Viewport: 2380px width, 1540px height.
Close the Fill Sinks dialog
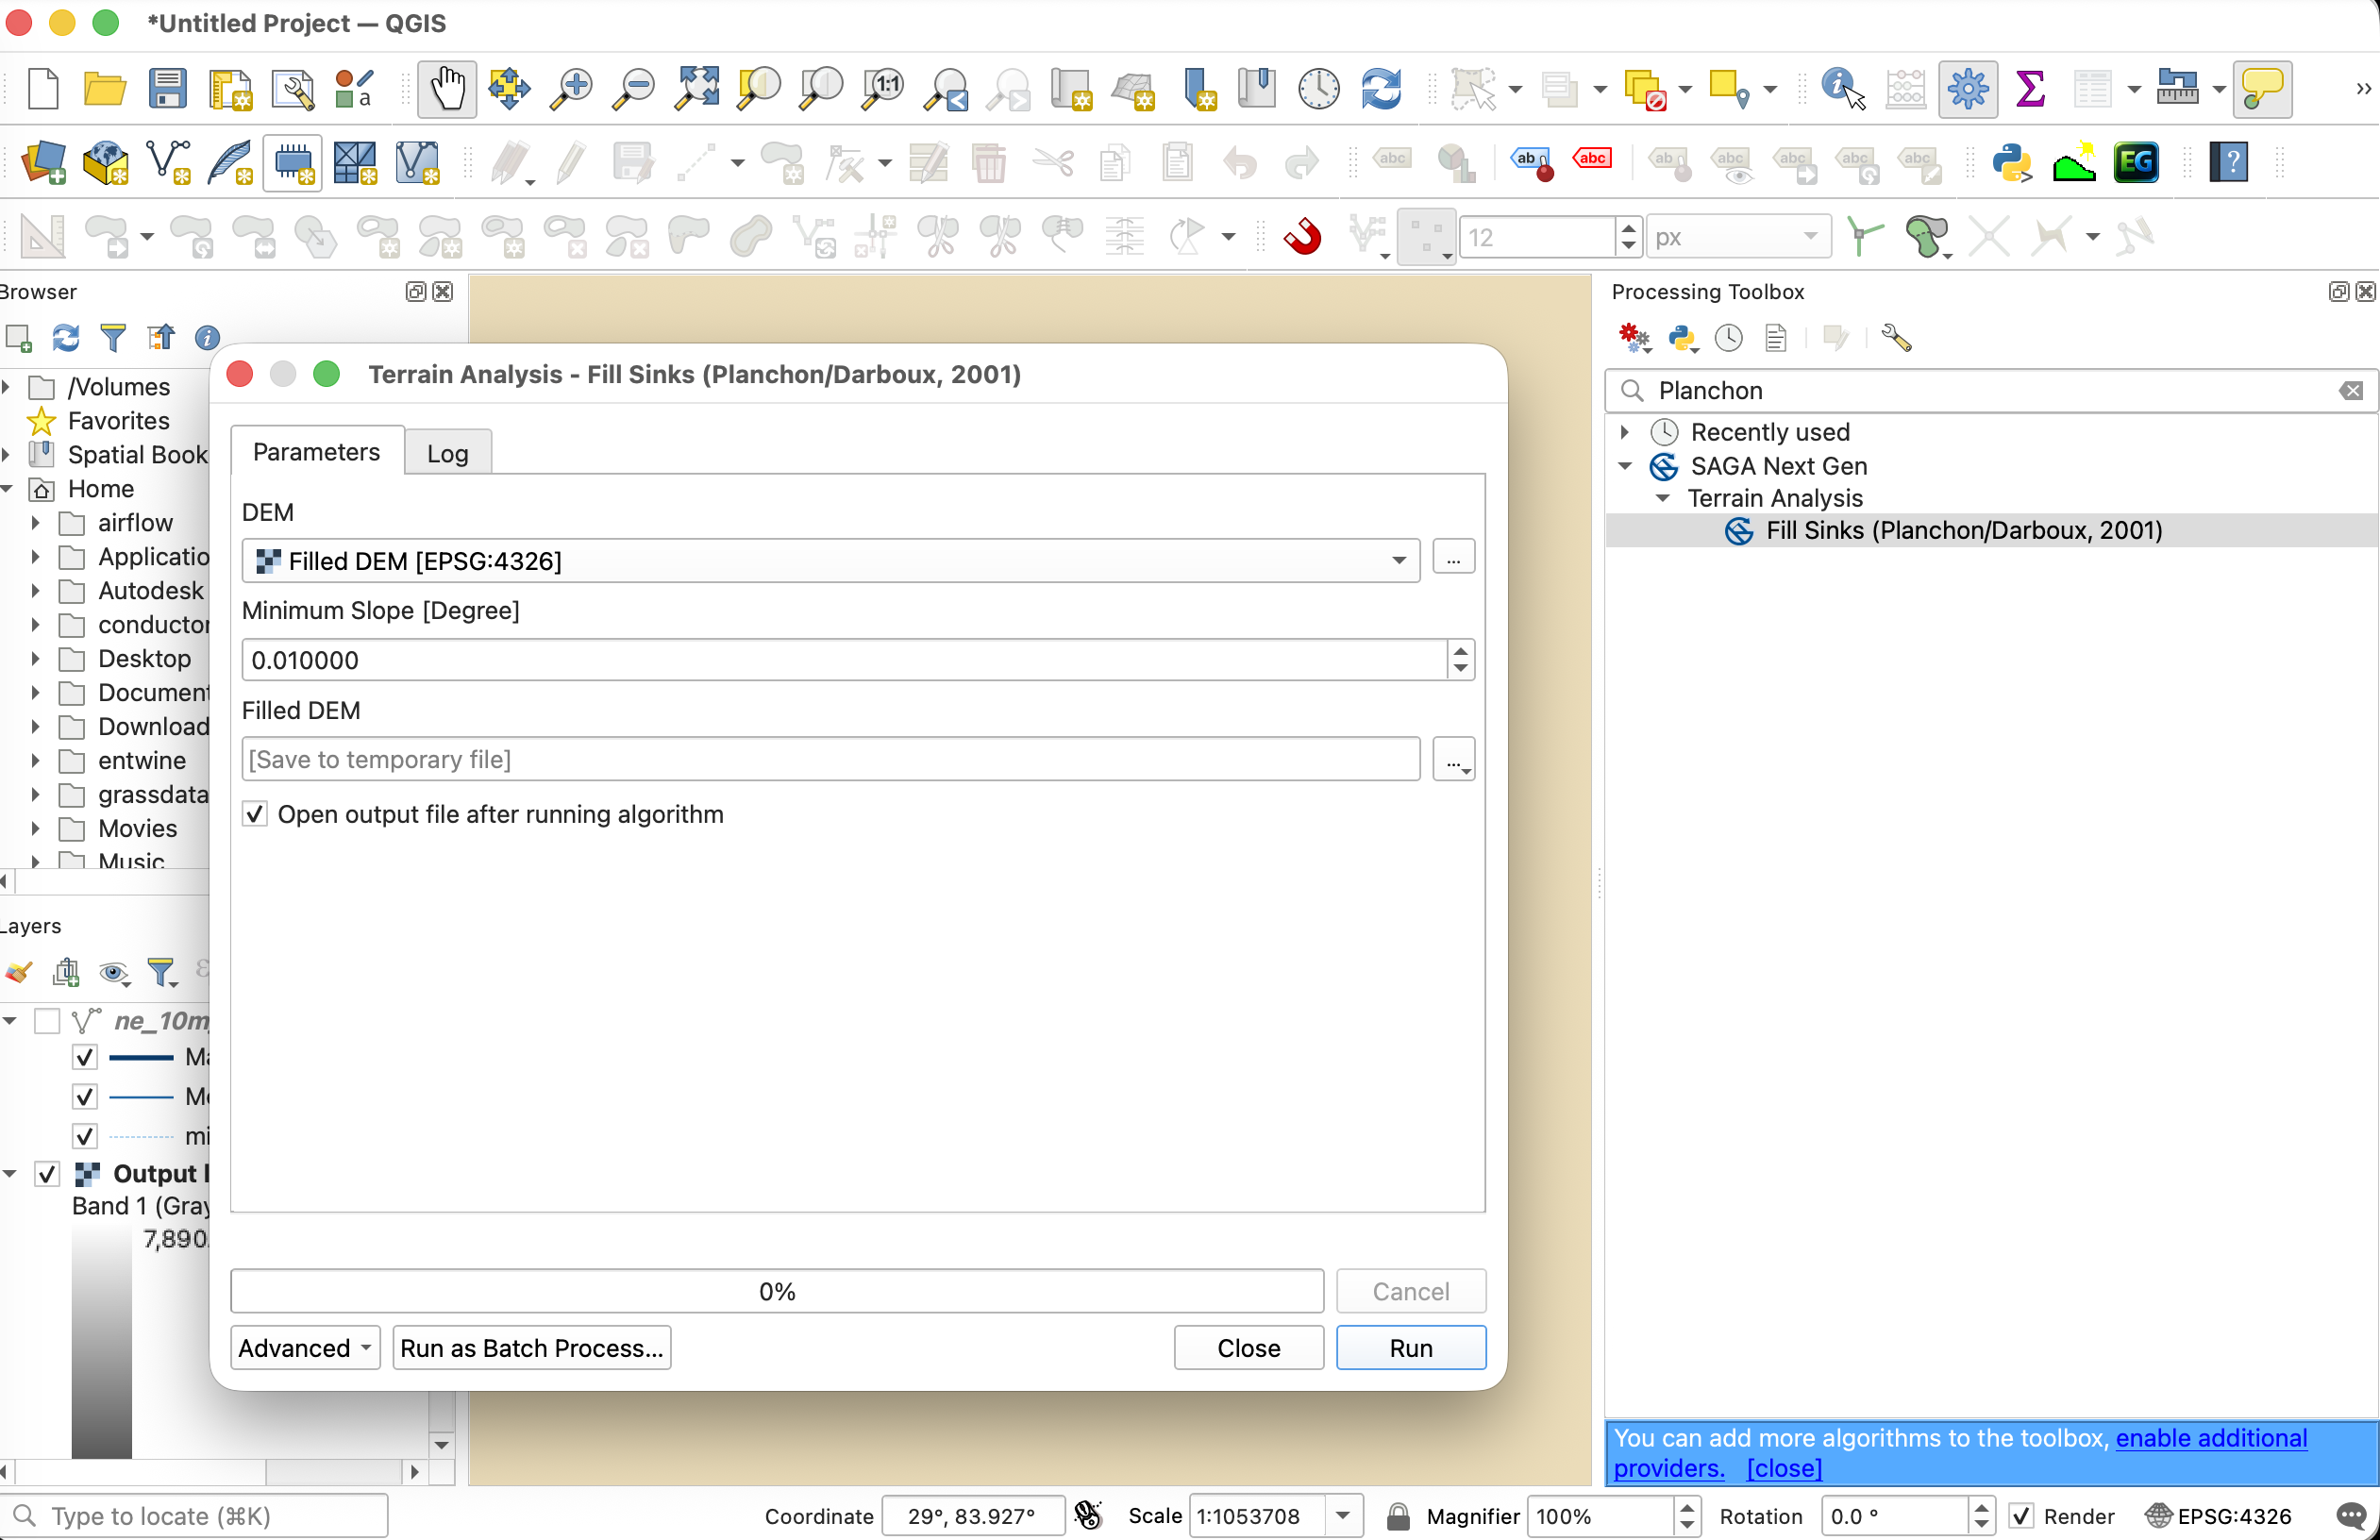[x=1249, y=1348]
